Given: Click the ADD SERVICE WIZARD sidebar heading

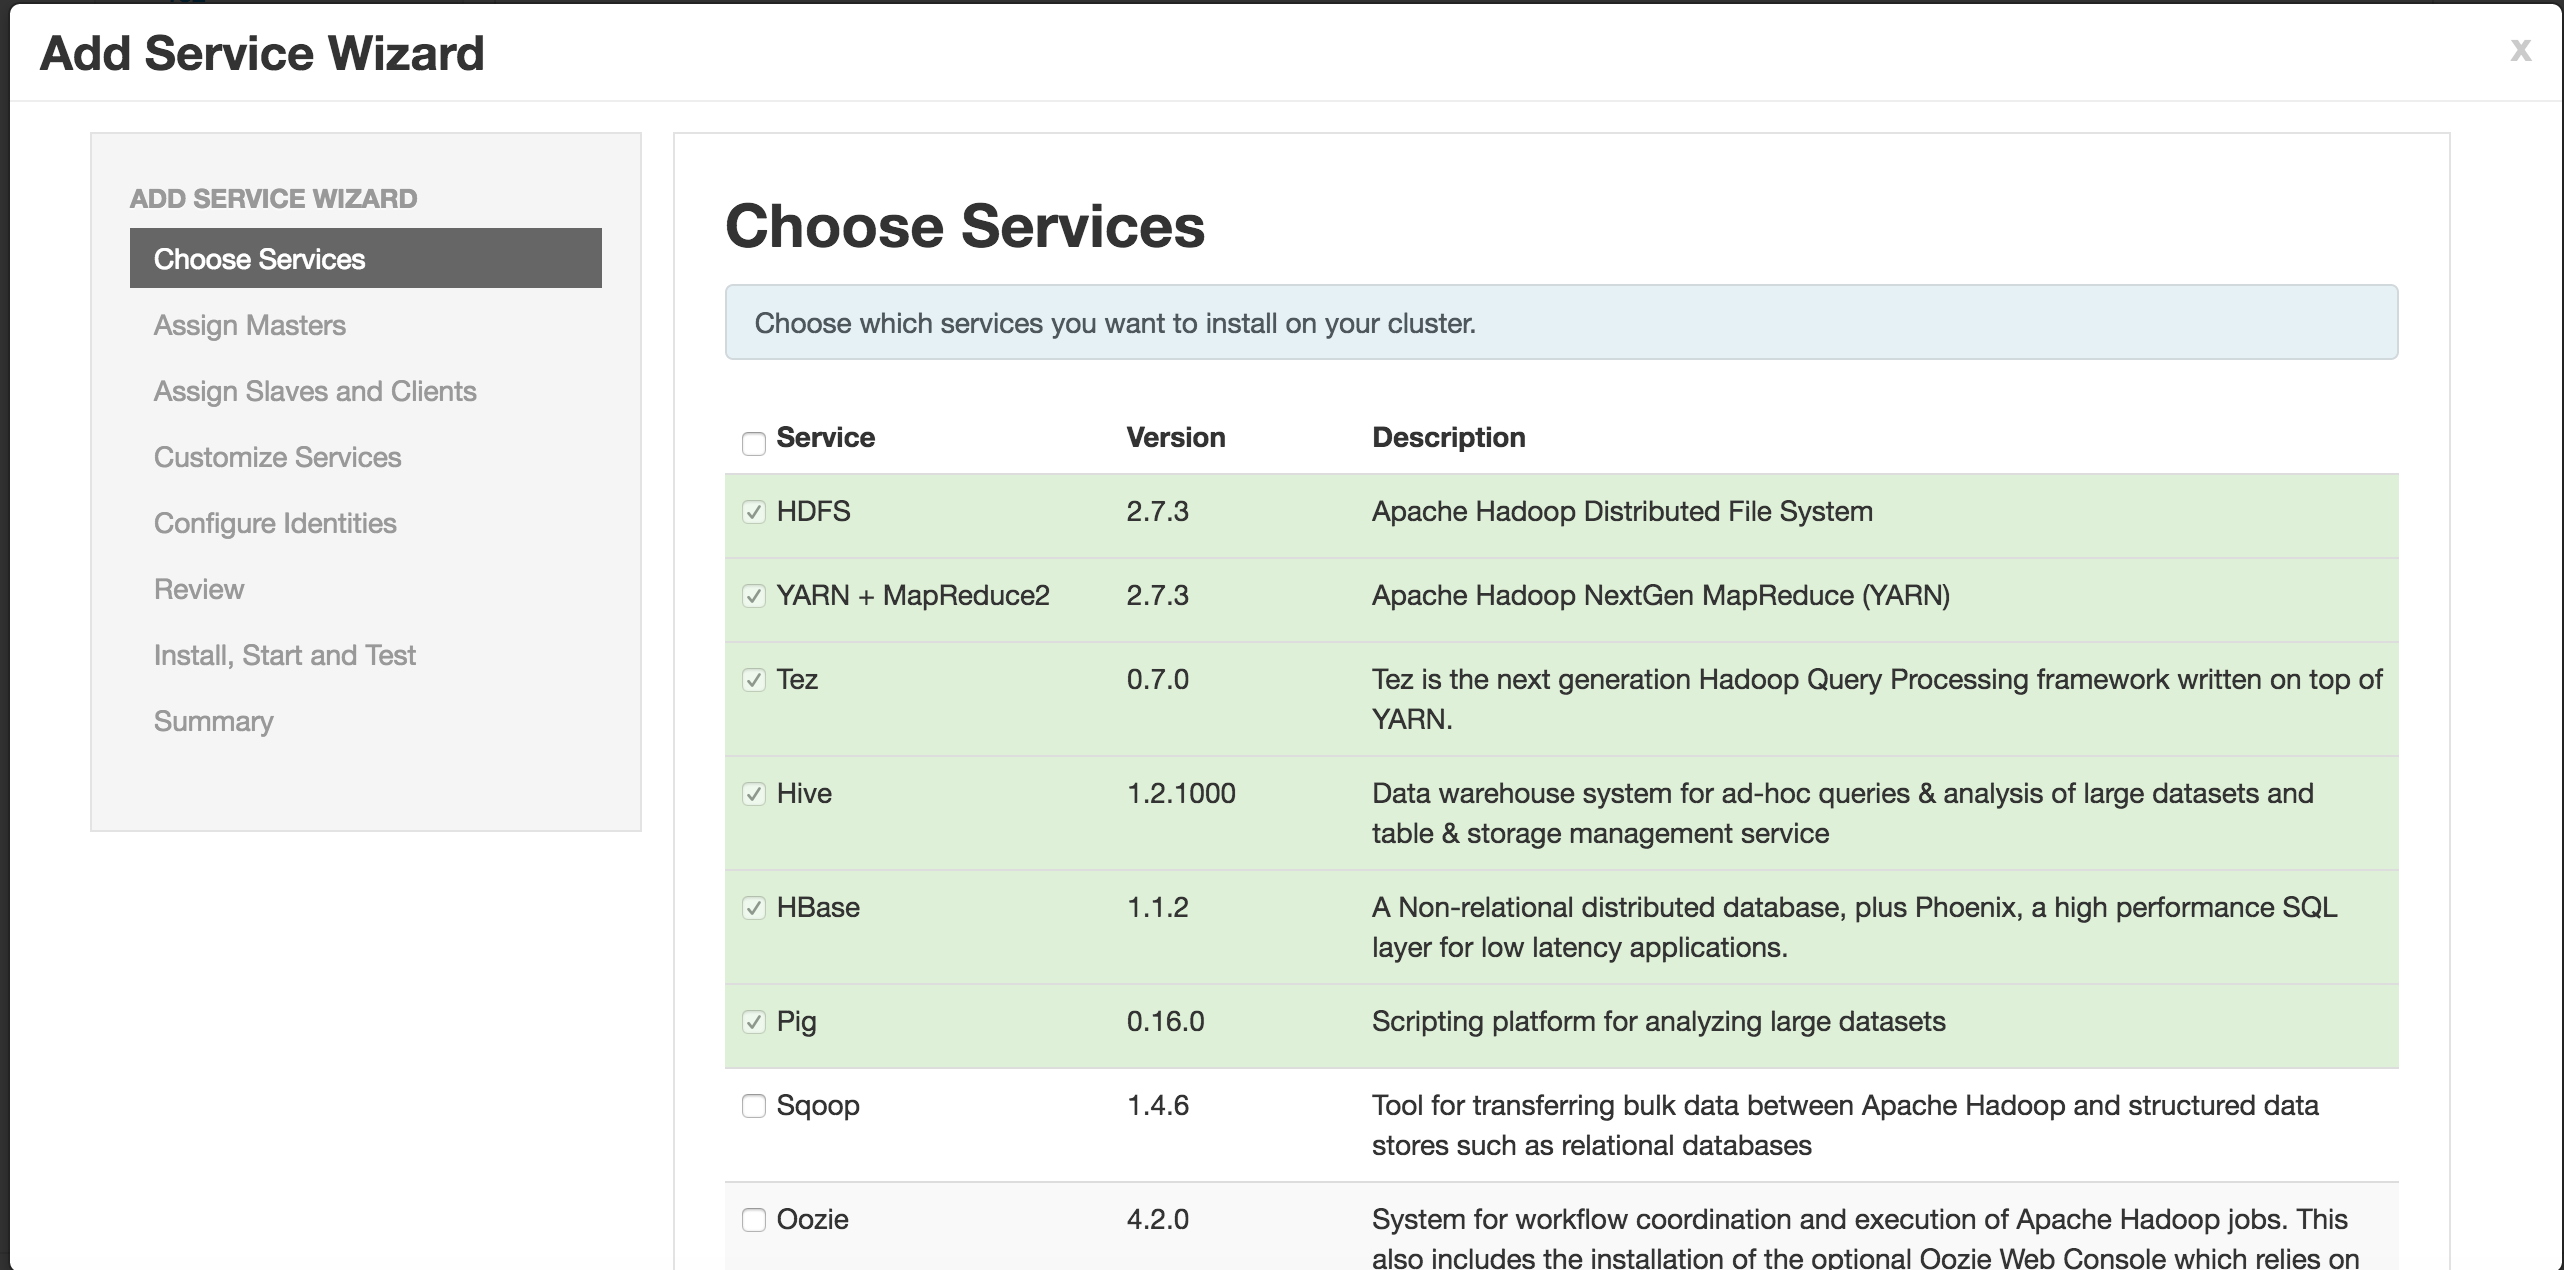Looking at the screenshot, I should pyautogui.click(x=273, y=198).
